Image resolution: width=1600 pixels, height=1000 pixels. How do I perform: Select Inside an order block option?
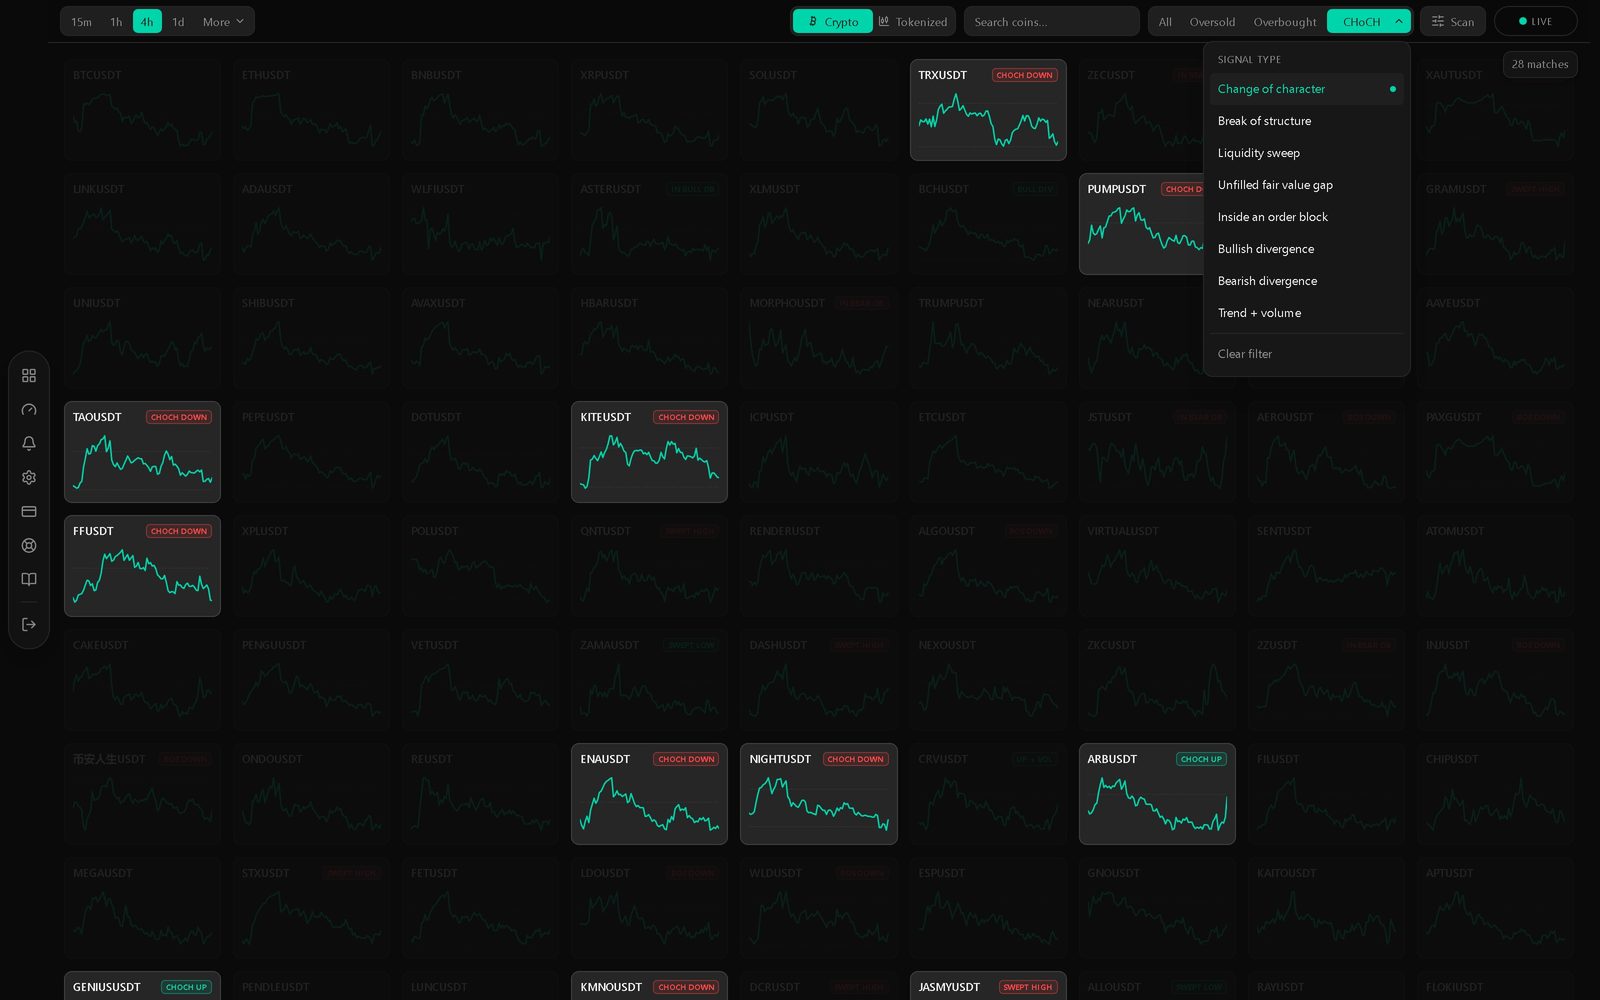[x=1307, y=217]
